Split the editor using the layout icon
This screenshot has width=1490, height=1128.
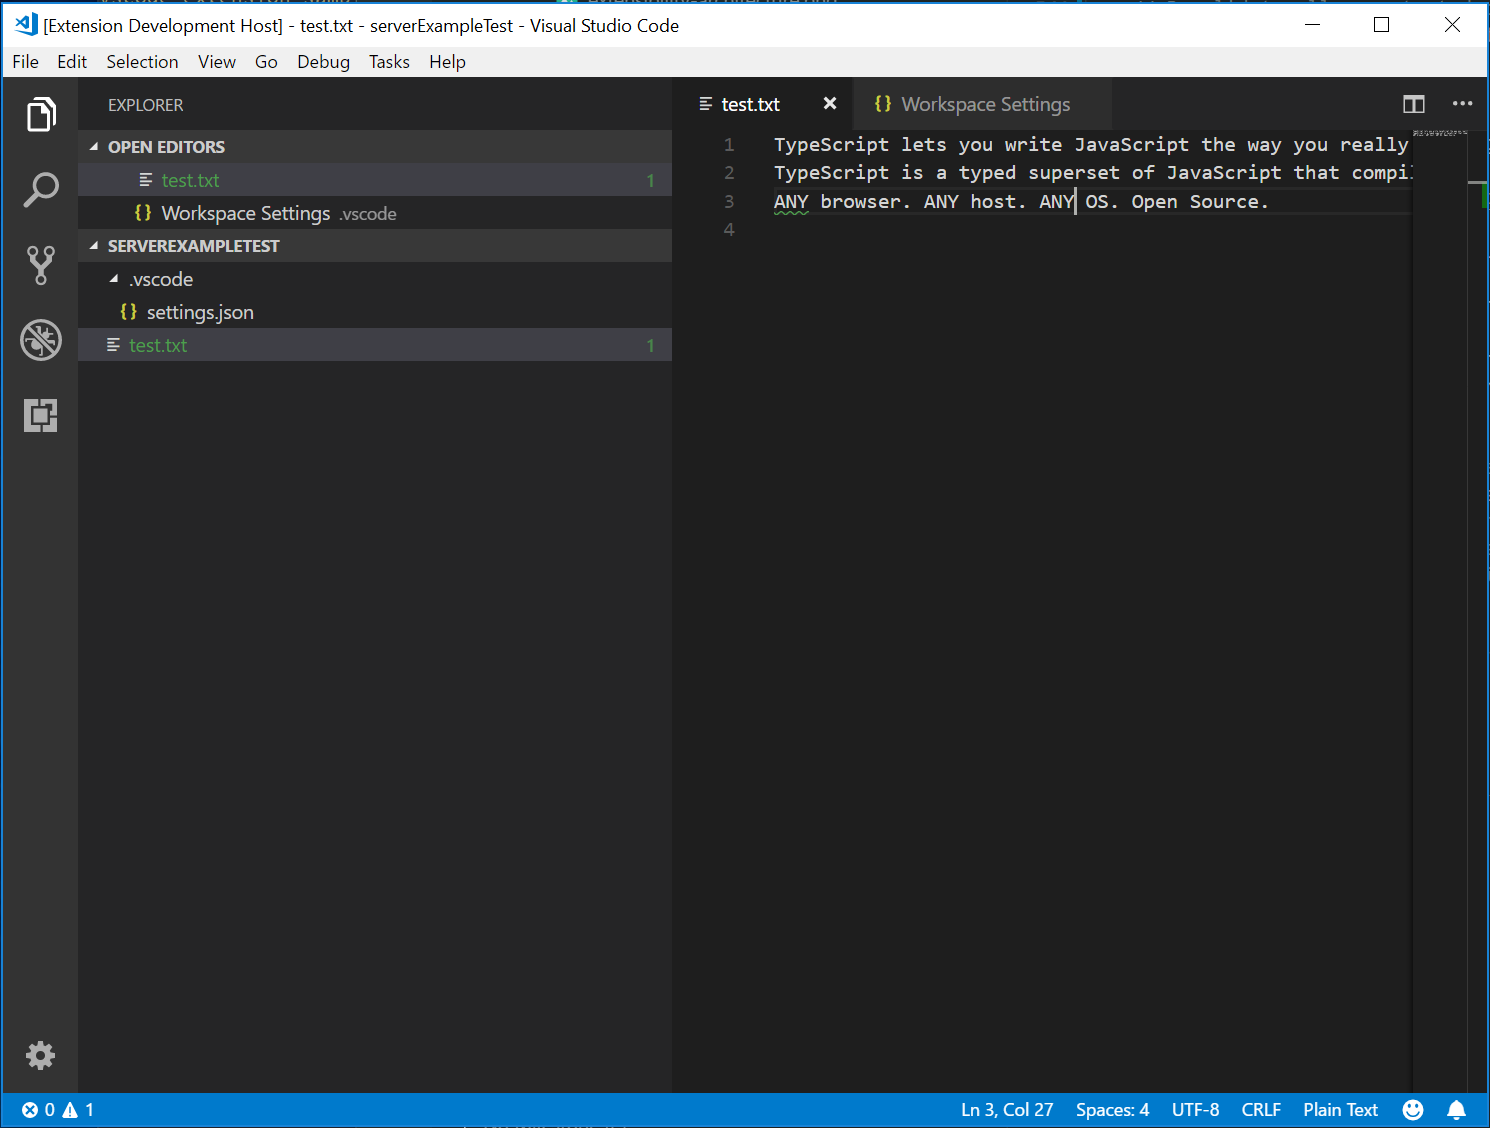1413,104
